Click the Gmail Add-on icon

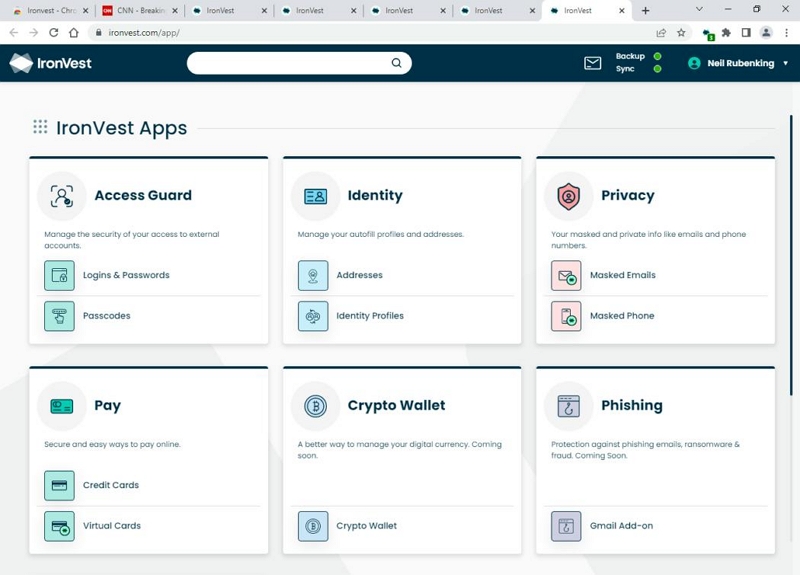click(x=566, y=526)
